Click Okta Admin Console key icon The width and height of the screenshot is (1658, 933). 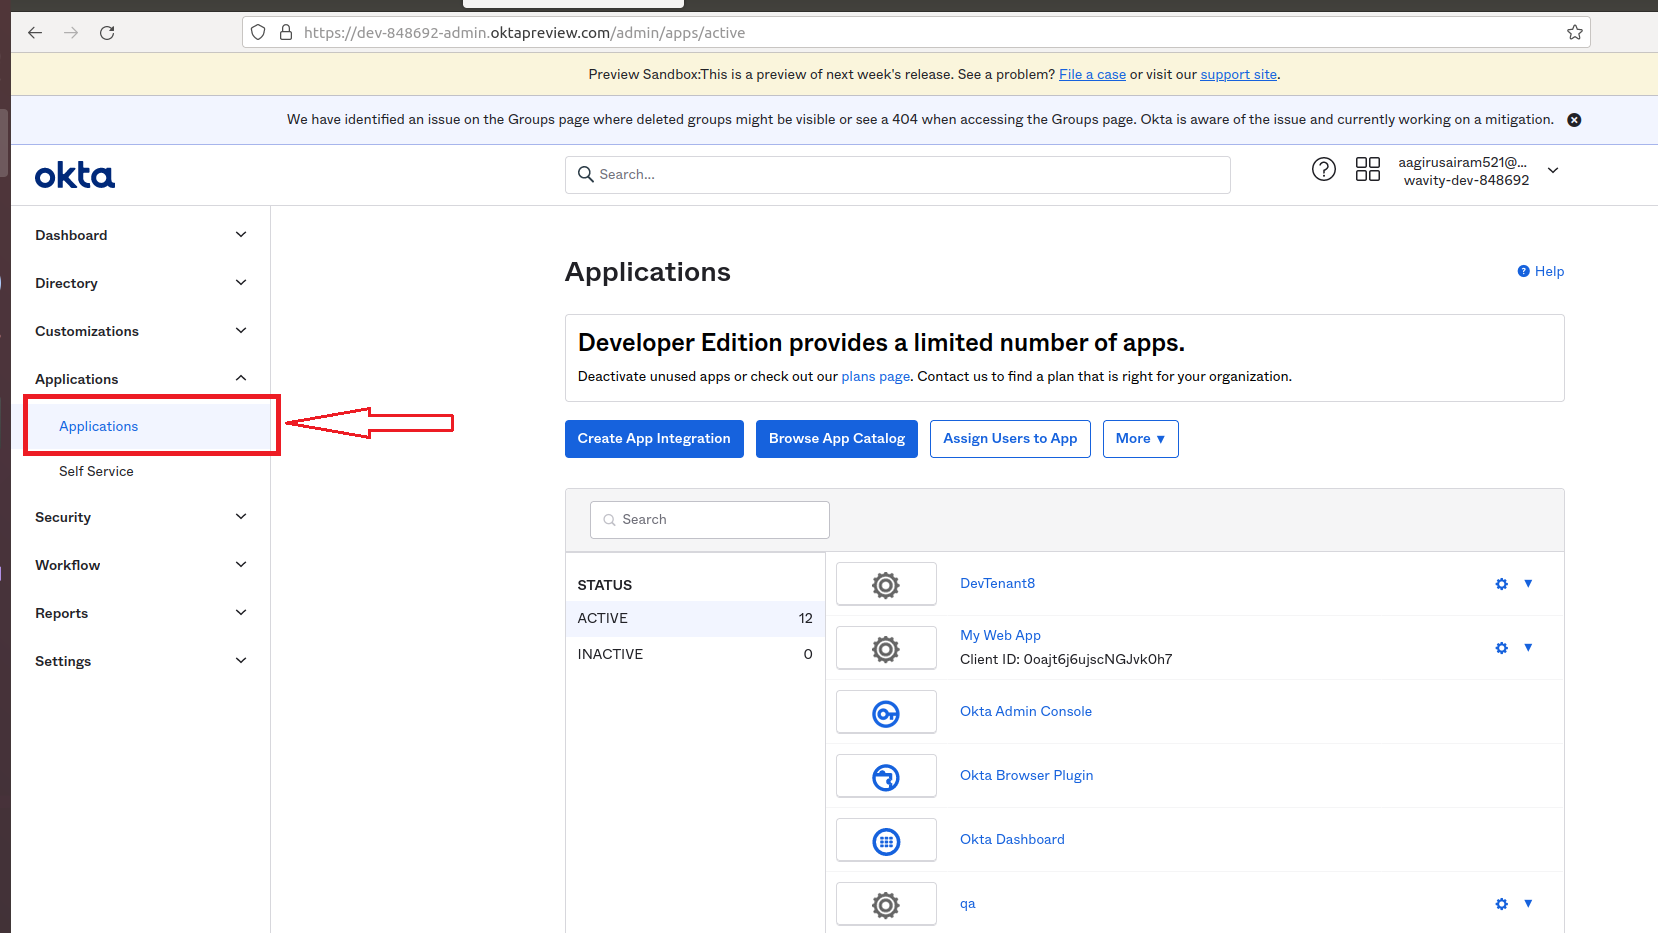coord(886,712)
